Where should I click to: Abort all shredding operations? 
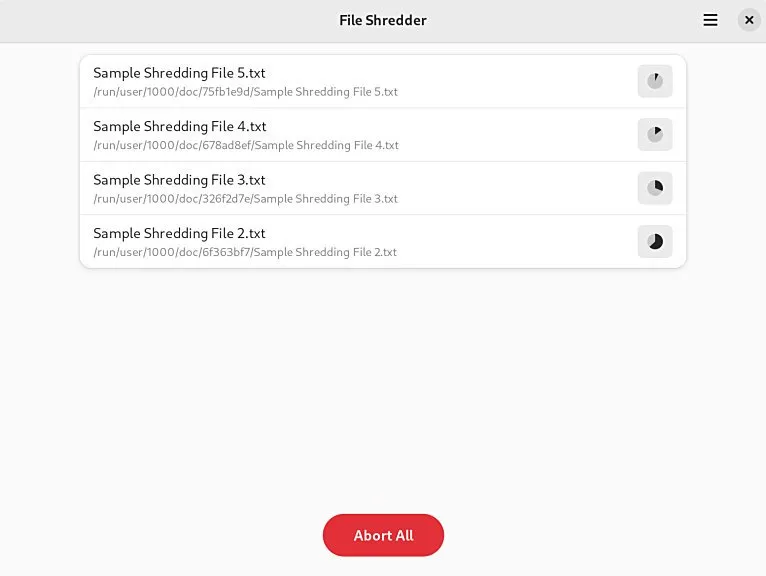(x=383, y=535)
